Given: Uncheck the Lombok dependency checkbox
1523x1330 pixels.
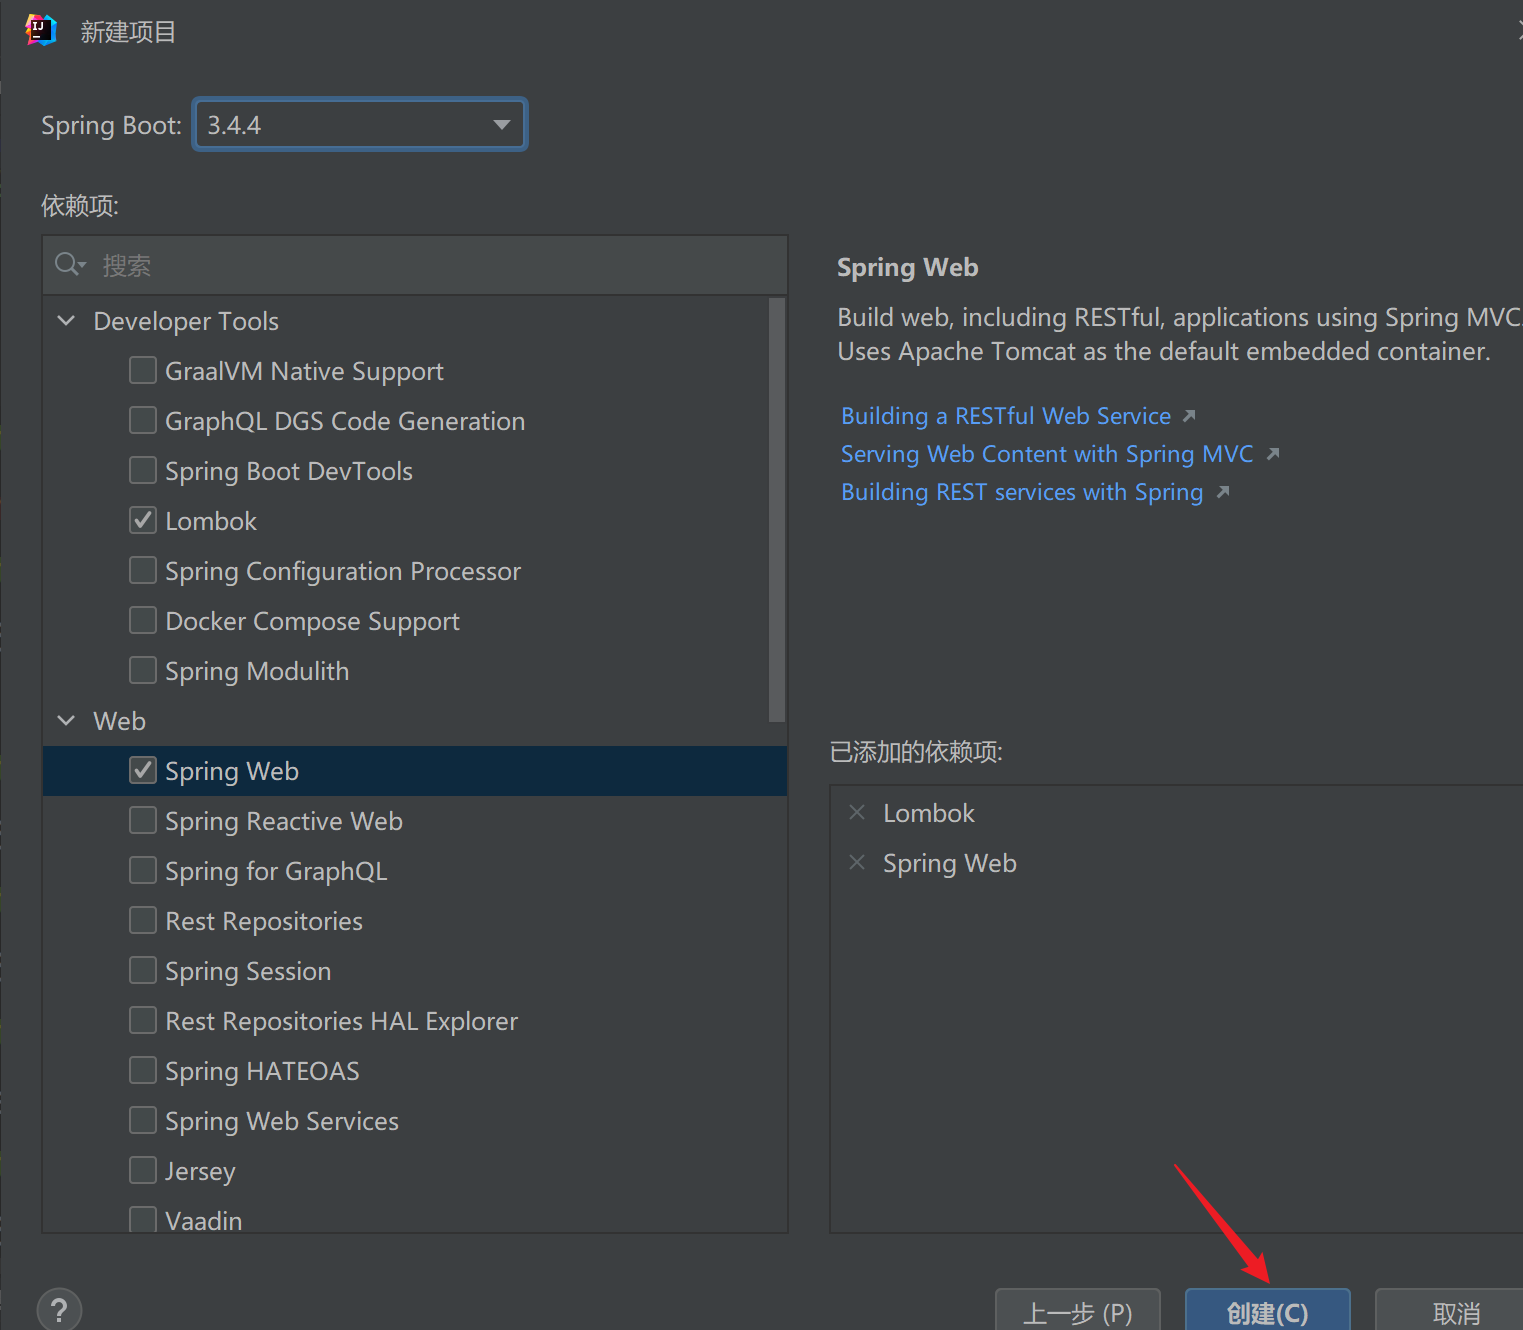Looking at the screenshot, I should tap(143, 520).
